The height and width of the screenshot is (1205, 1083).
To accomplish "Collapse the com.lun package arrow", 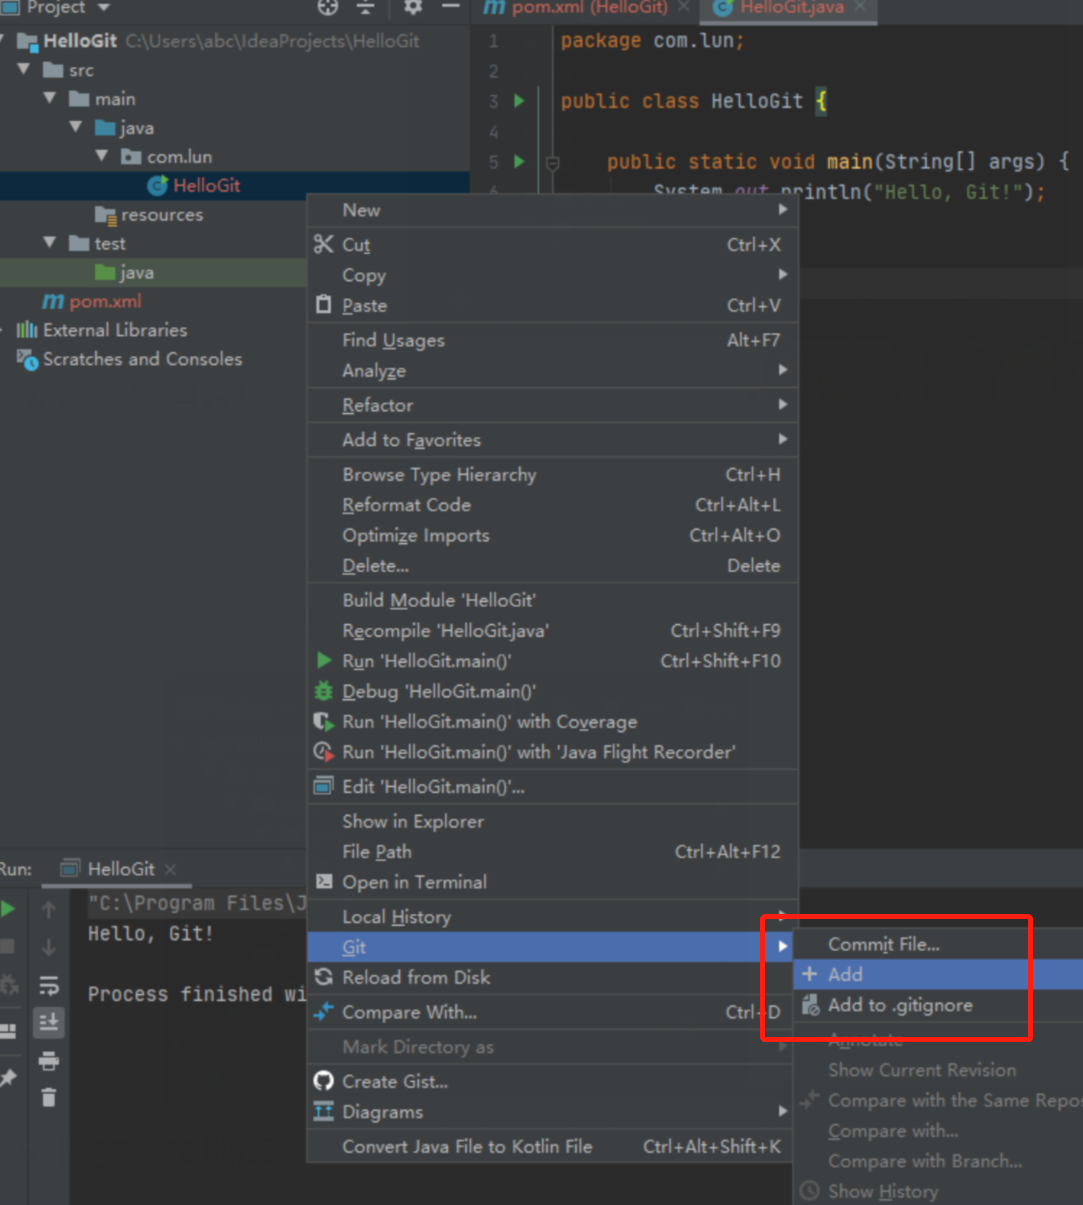I will tap(102, 156).
